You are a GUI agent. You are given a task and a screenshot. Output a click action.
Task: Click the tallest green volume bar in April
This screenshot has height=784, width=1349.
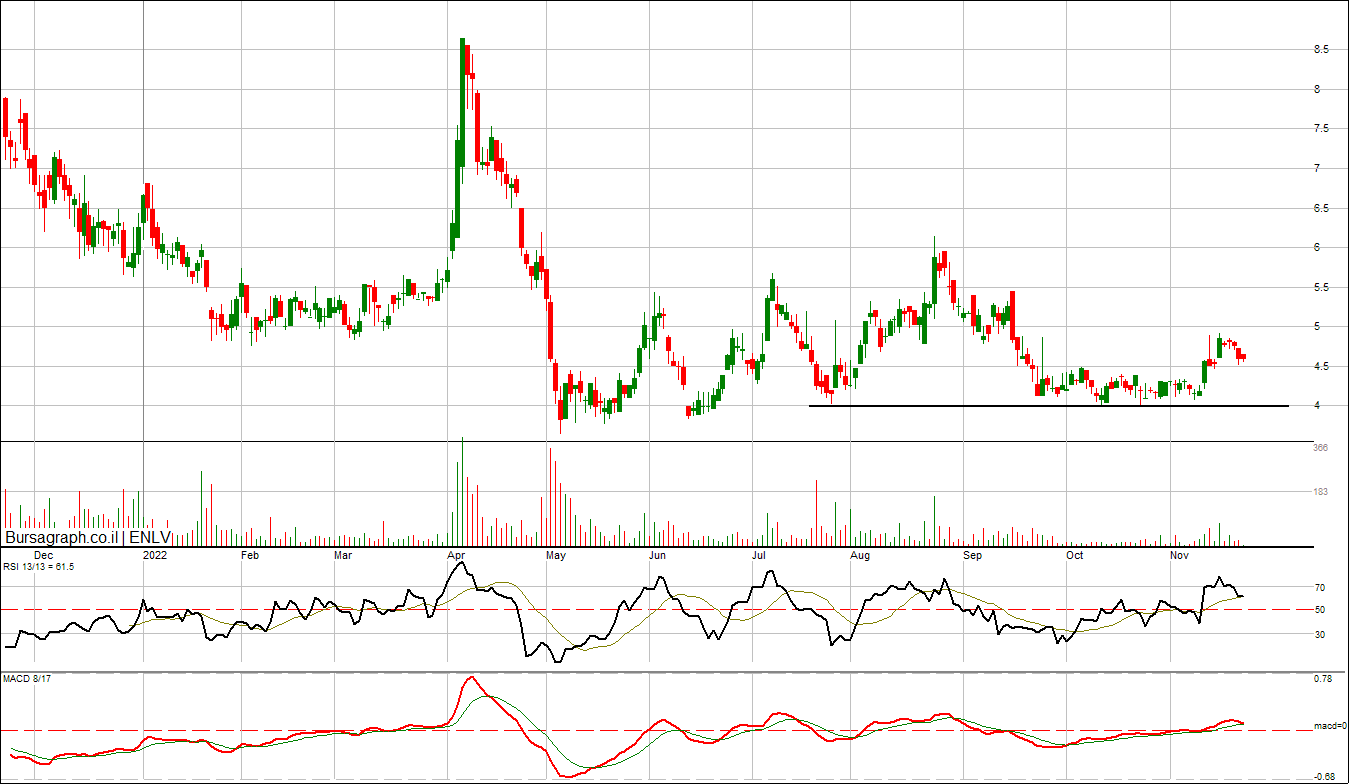point(462,491)
